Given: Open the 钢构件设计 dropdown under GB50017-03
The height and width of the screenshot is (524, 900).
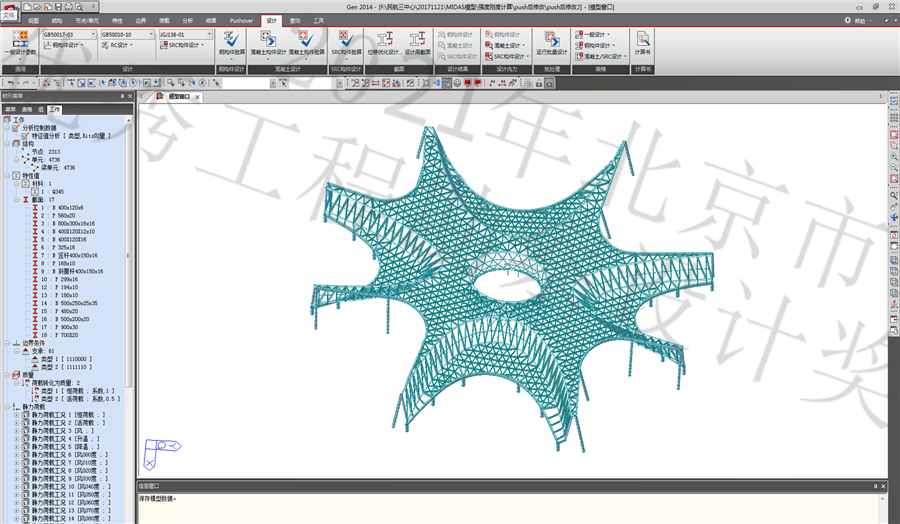Looking at the screenshot, I should pyautogui.click(x=63, y=45).
